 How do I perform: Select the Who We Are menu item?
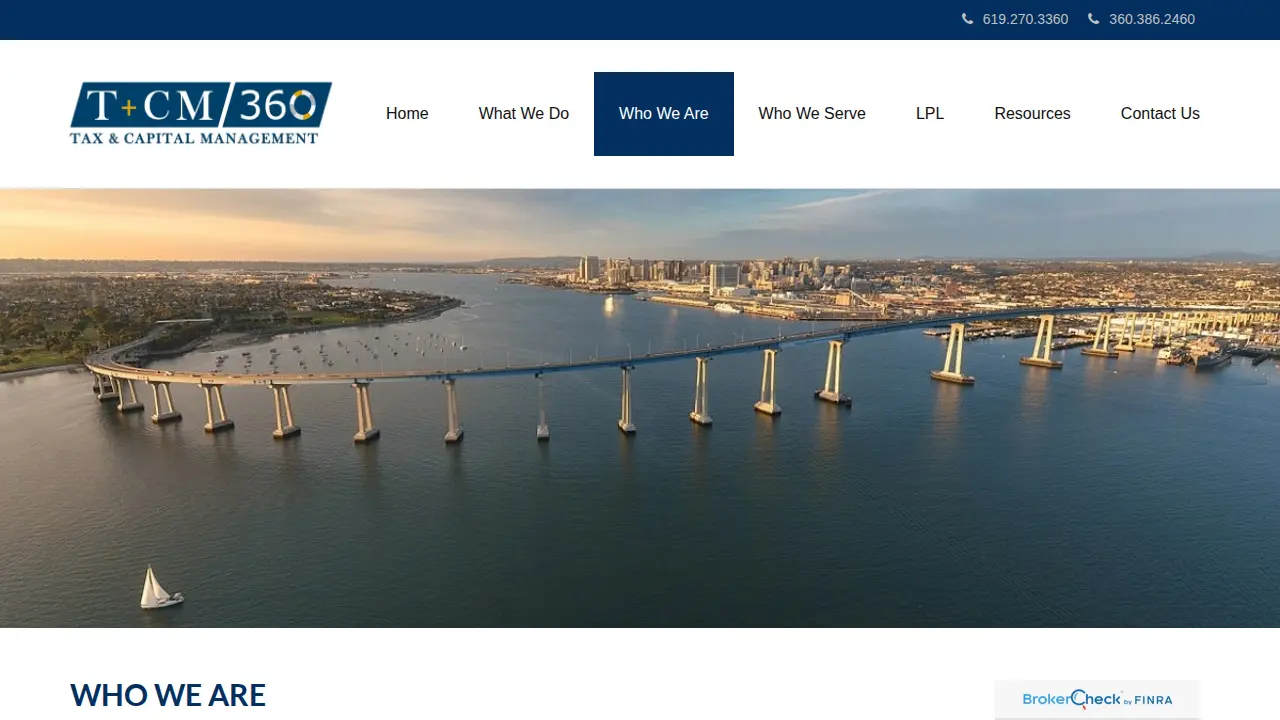pyautogui.click(x=664, y=114)
